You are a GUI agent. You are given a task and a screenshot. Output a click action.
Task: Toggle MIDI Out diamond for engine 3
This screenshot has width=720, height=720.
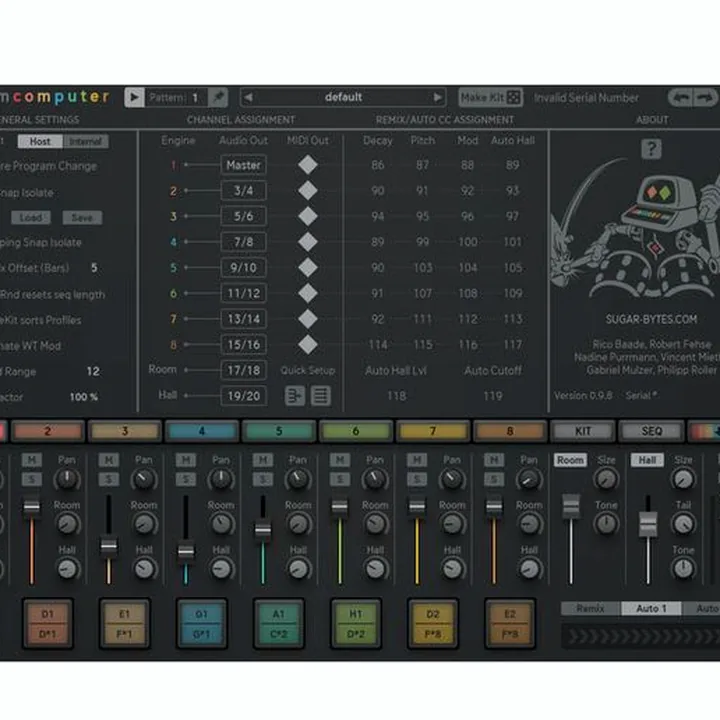[308, 216]
